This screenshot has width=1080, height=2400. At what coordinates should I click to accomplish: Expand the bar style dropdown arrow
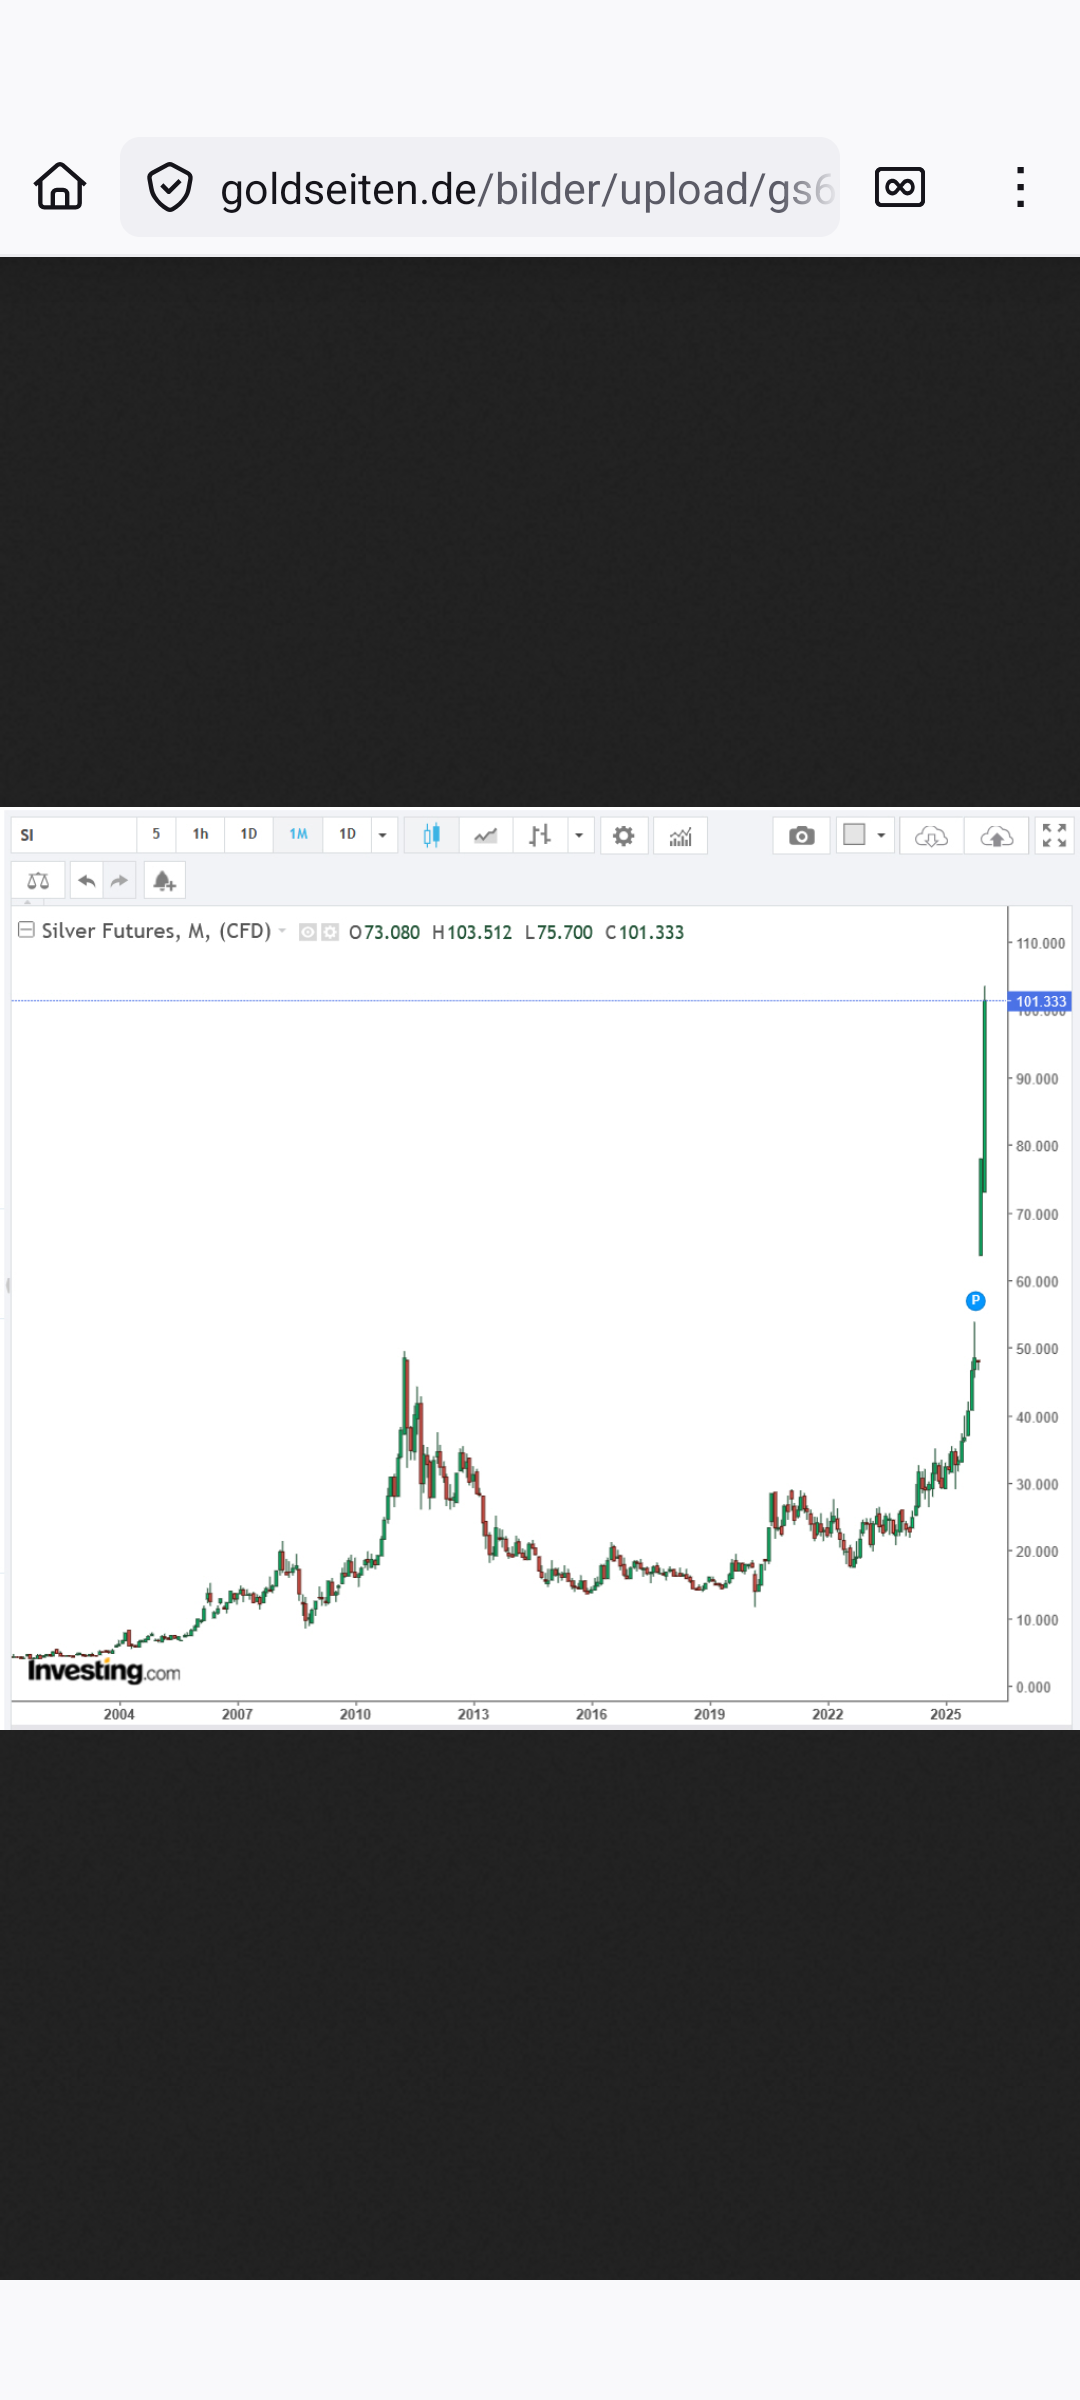click(x=579, y=835)
